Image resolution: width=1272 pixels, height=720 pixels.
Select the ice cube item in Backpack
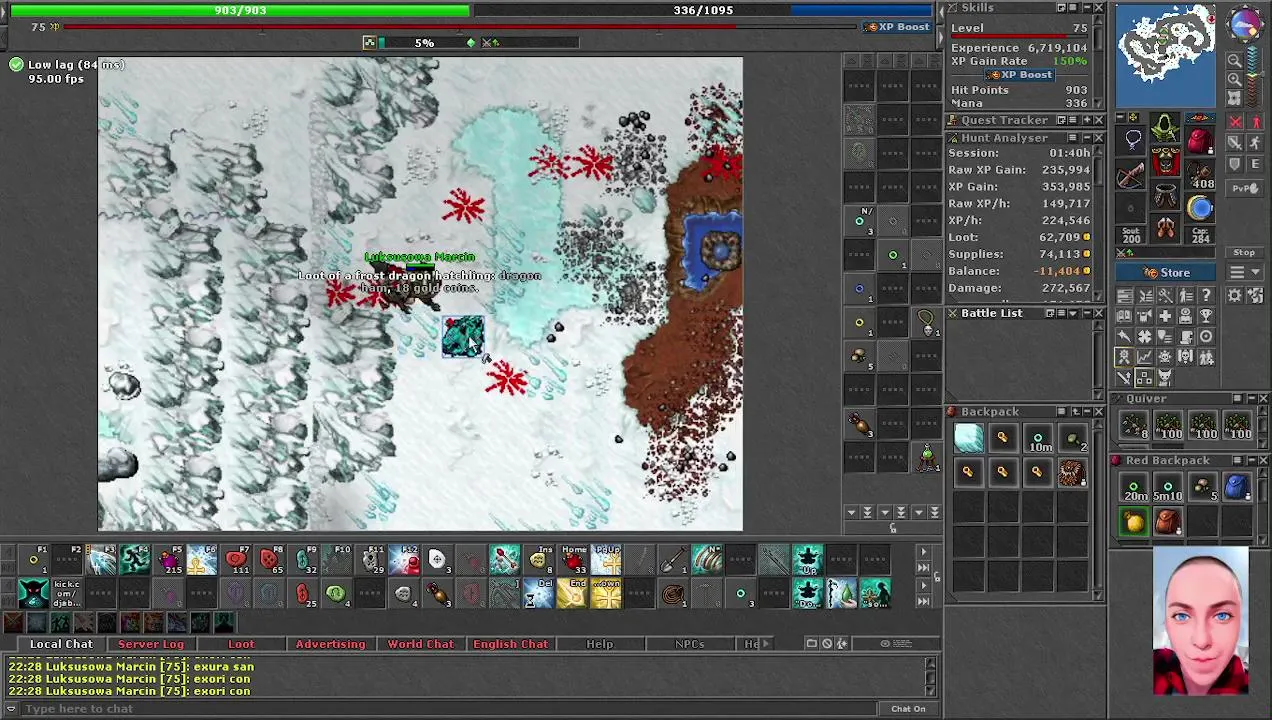pos(968,438)
